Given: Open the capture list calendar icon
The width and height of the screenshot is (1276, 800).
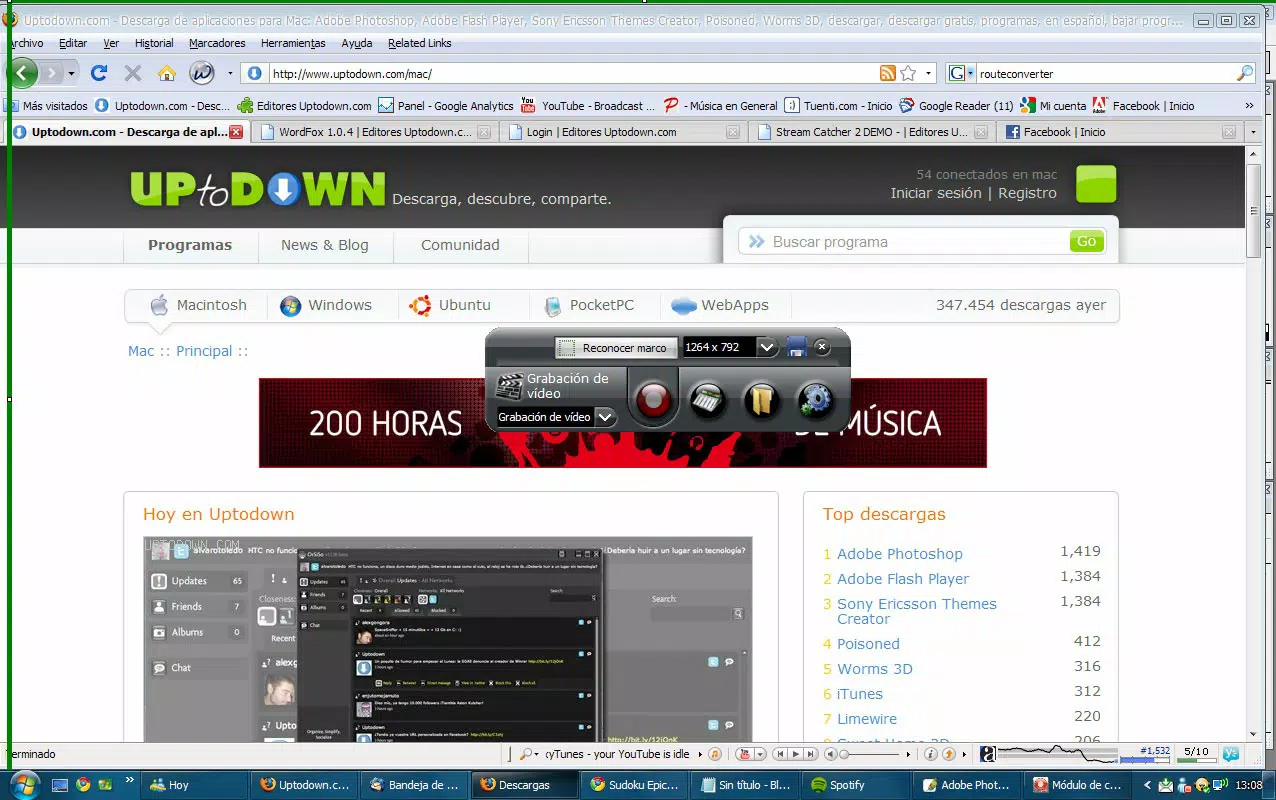Looking at the screenshot, I should click(x=708, y=400).
